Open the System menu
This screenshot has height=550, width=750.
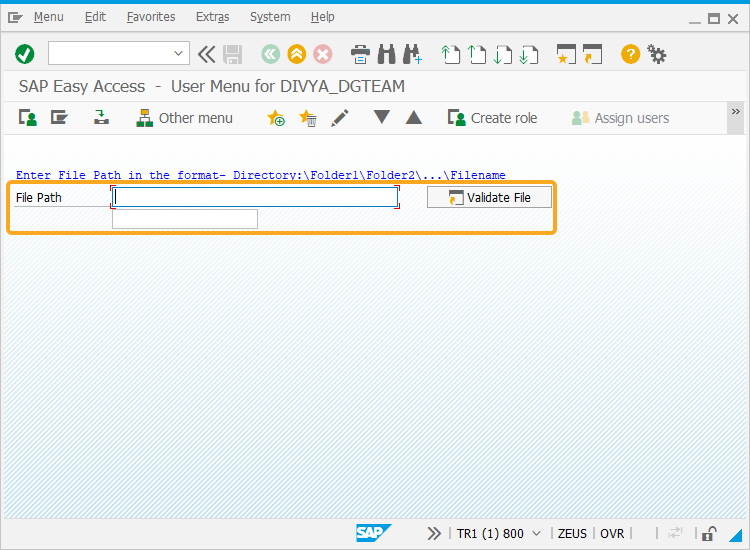tap(270, 17)
